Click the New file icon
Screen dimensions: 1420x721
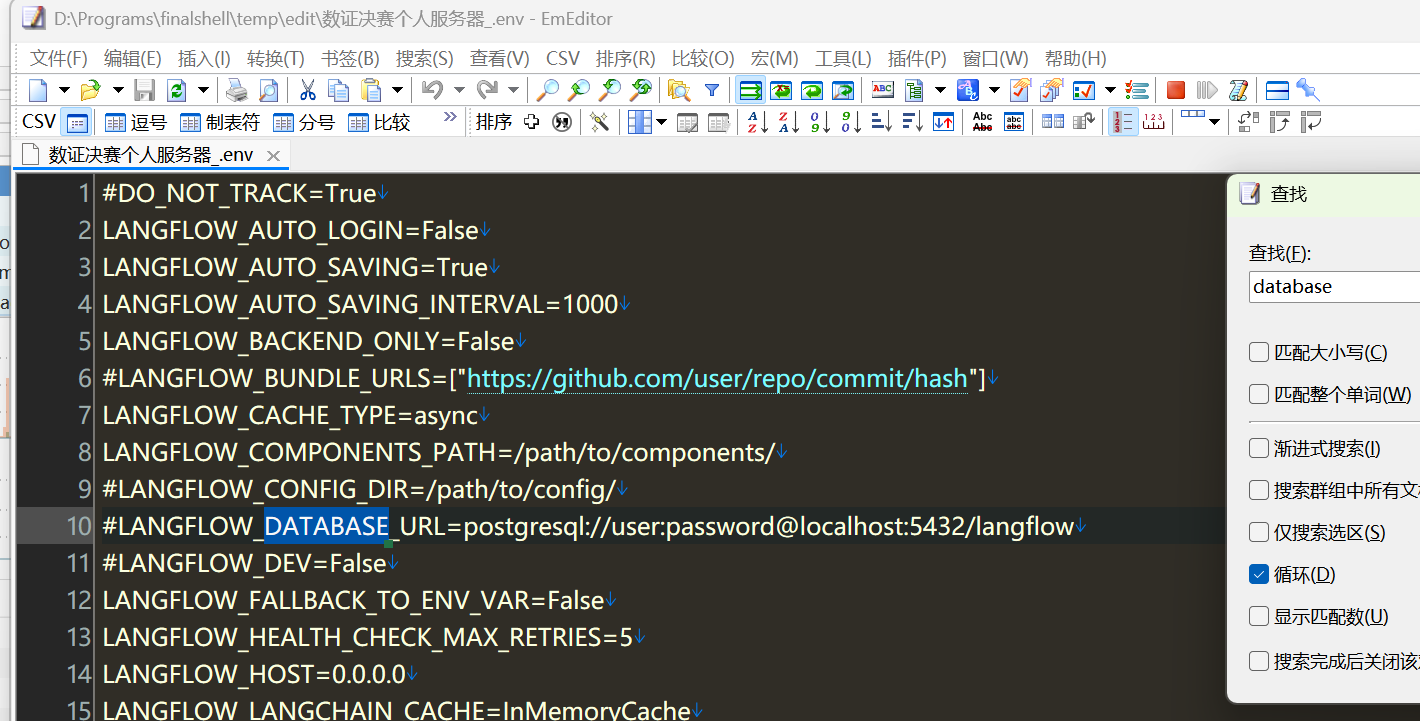38,90
